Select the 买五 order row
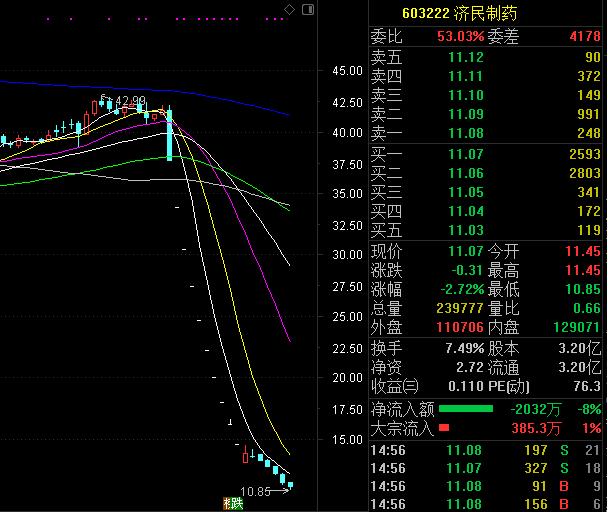 click(486, 231)
